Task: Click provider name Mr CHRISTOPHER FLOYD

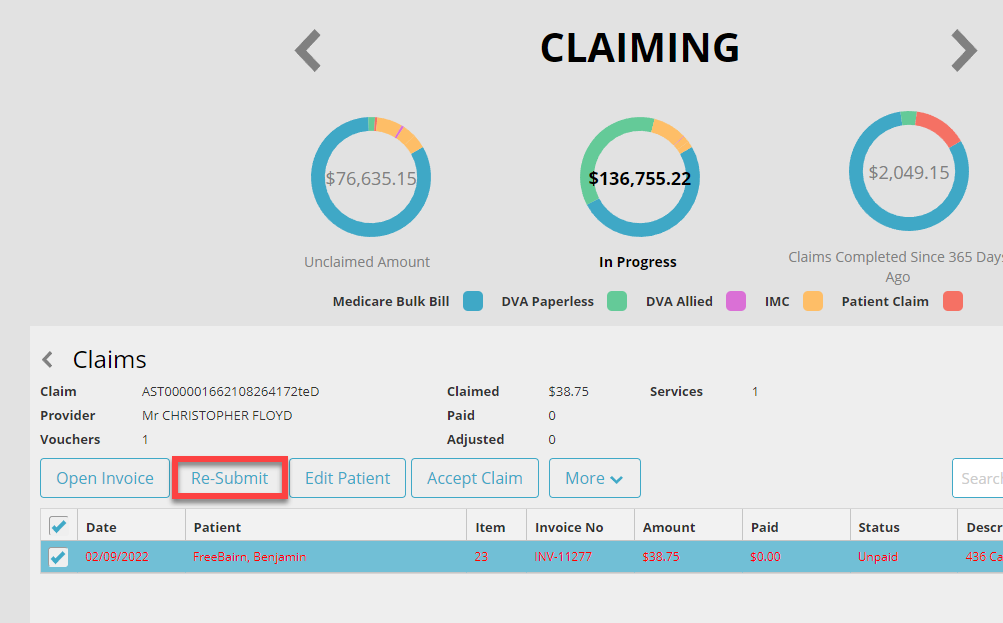Action: coord(217,415)
